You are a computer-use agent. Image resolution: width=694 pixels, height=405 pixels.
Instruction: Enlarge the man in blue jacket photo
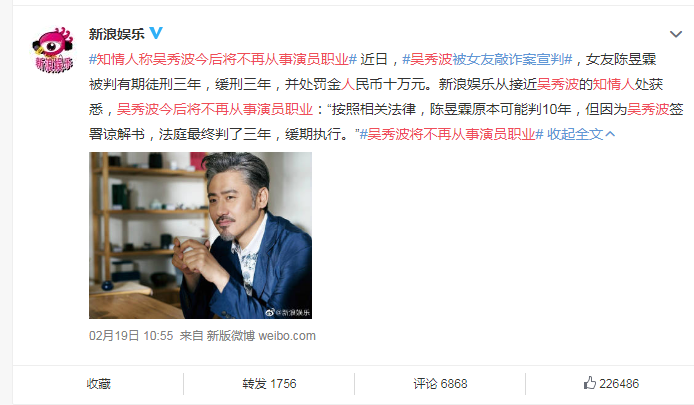pyautogui.click(x=200, y=235)
